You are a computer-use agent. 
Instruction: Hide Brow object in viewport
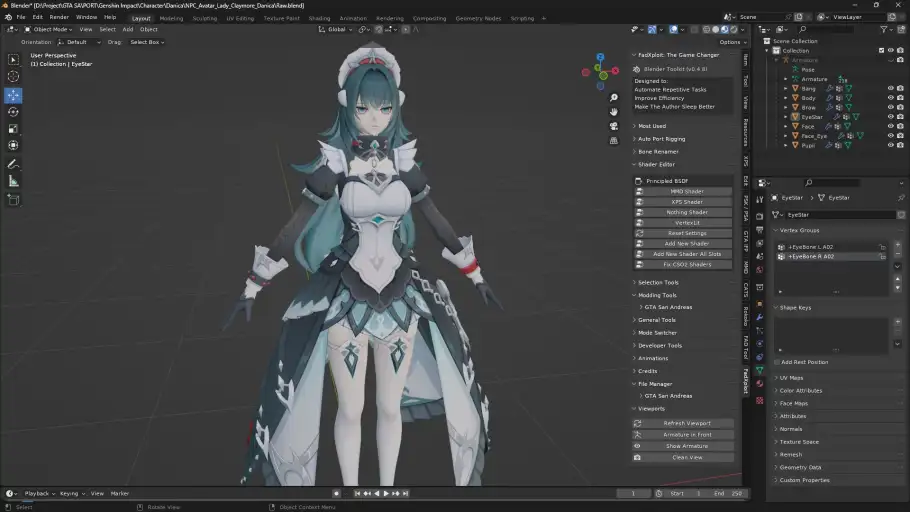click(891, 107)
